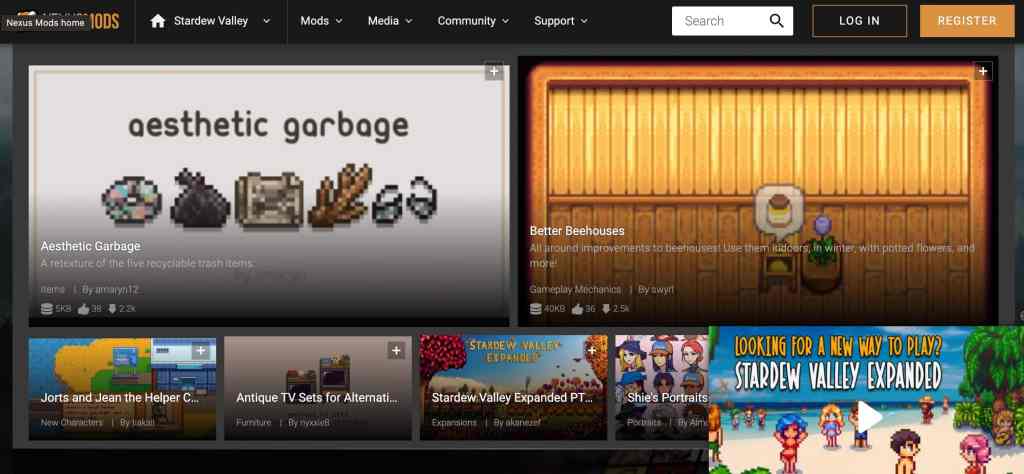This screenshot has height=474, width=1024.
Task: Click the REGISTER button
Action: 967,21
